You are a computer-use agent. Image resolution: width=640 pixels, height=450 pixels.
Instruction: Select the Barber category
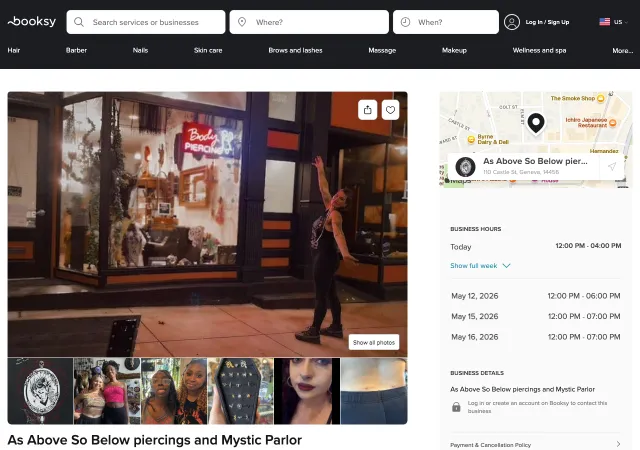[x=76, y=50]
